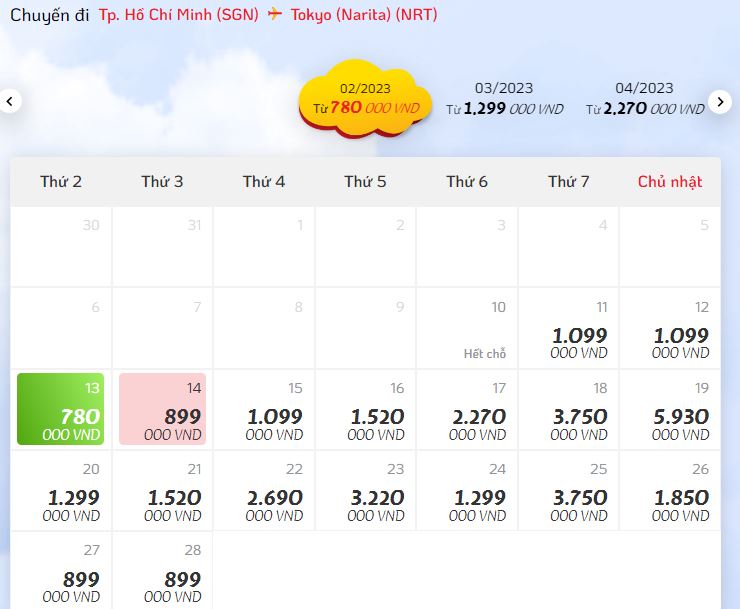Click the Thứ 2 column header

click(x=61, y=182)
